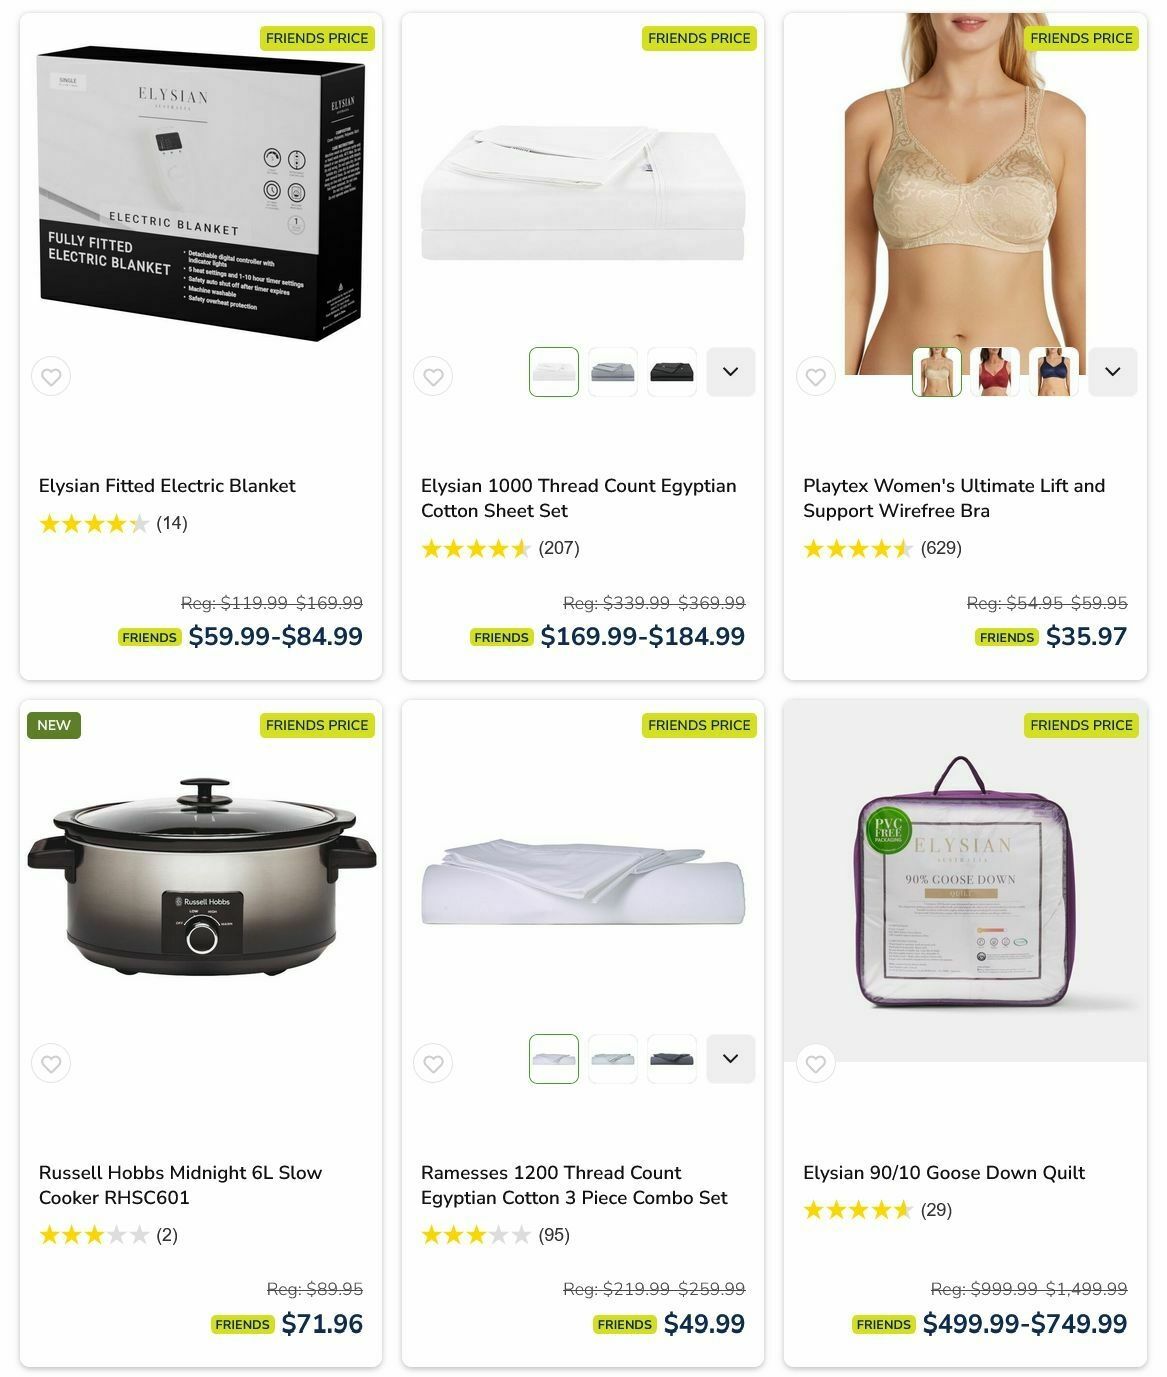Choose the black Elysian sheet set swatch
The width and height of the screenshot is (1167, 1377).
pos(672,372)
